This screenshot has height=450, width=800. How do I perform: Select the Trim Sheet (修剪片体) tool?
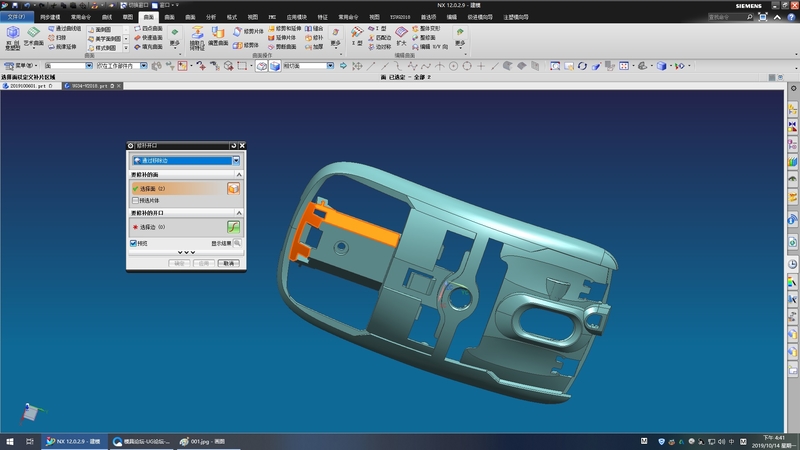coord(248,31)
